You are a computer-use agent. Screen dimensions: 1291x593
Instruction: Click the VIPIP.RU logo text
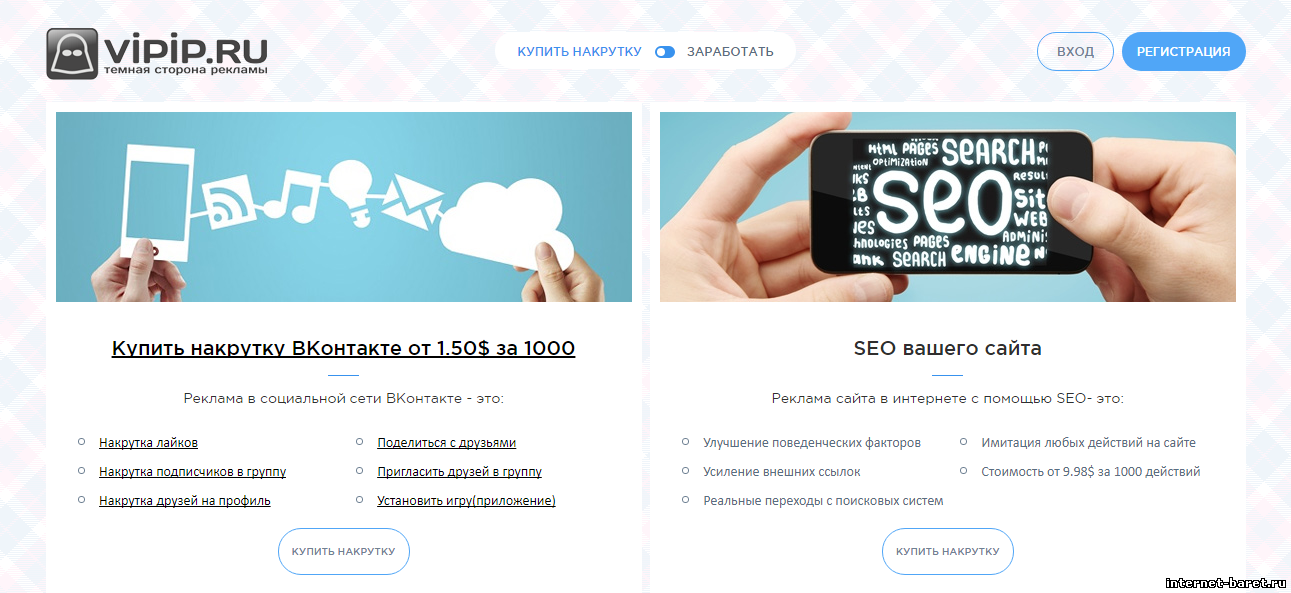click(185, 48)
